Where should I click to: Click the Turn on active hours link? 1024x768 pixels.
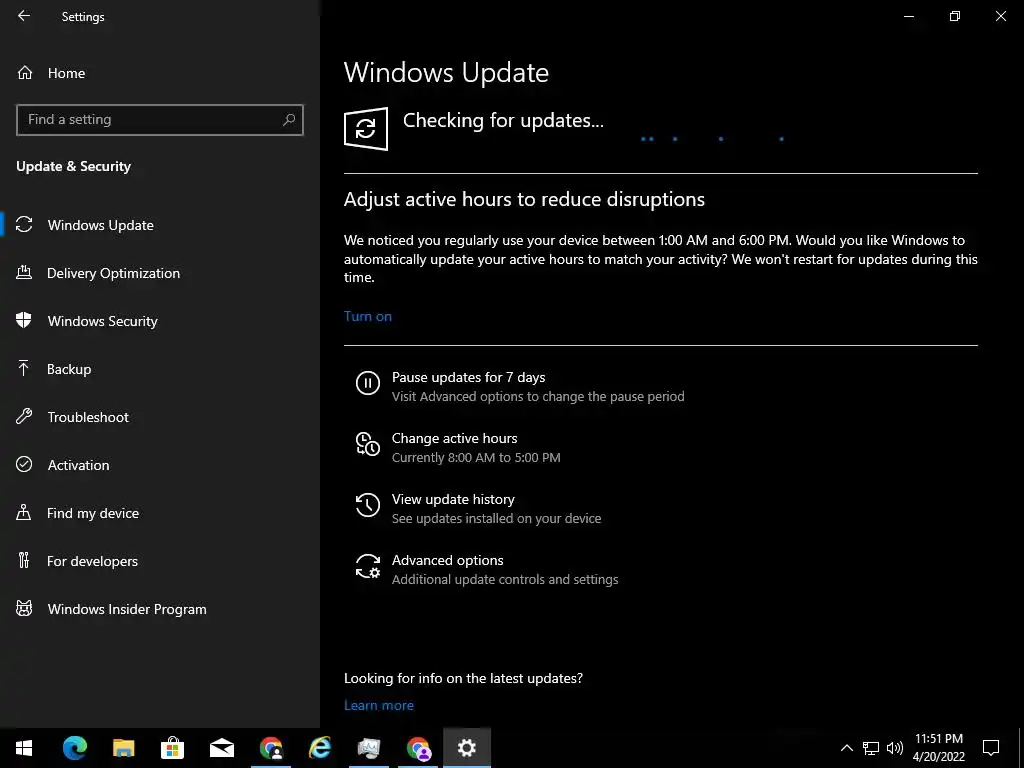[x=368, y=316]
